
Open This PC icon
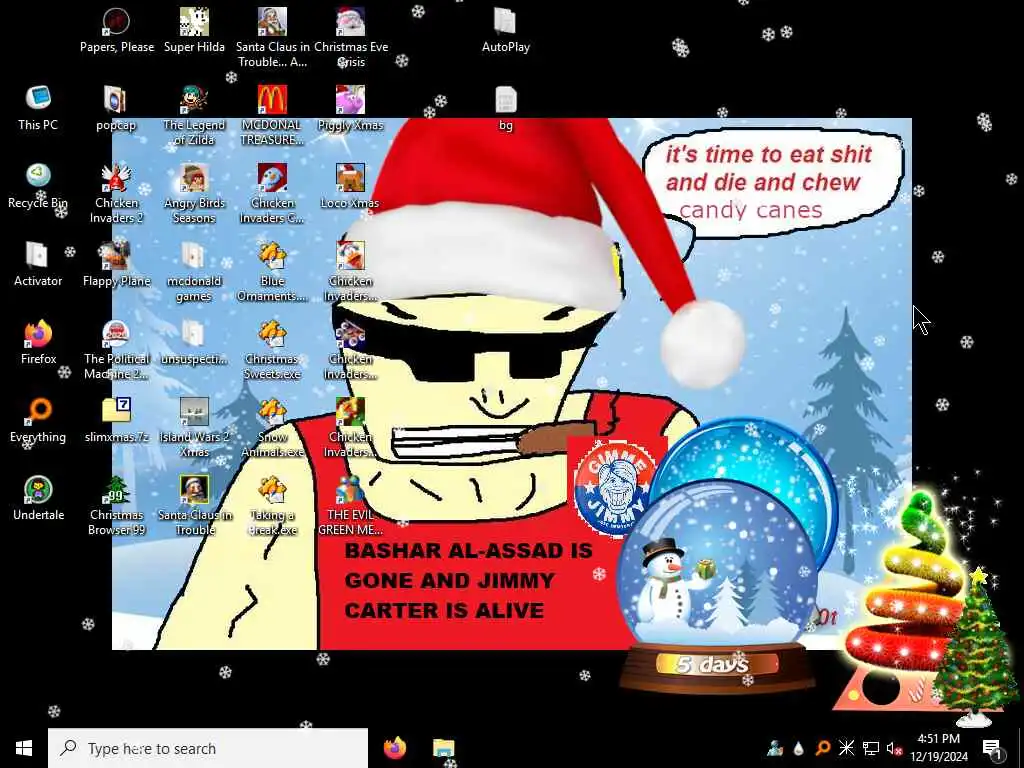pos(38,108)
